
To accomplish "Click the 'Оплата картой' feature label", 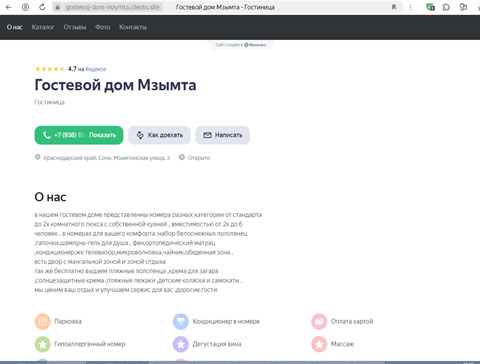I will pyautogui.click(x=352, y=321).
